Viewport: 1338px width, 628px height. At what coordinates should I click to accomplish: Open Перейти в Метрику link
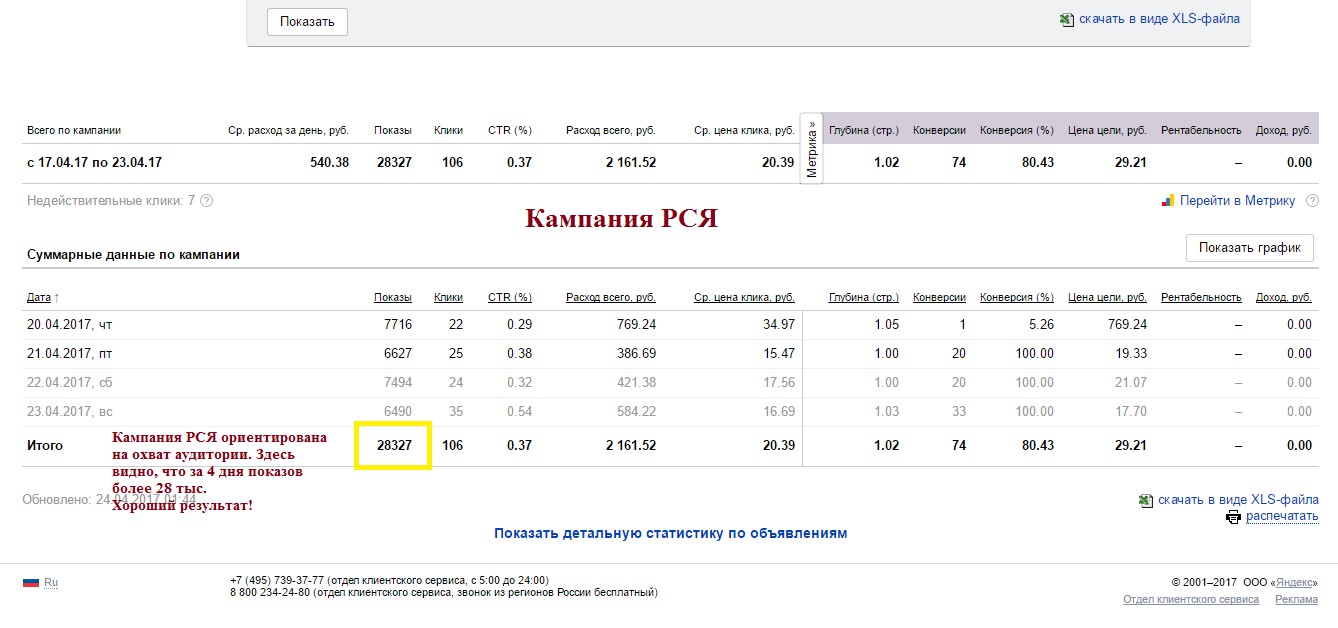tap(1237, 201)
